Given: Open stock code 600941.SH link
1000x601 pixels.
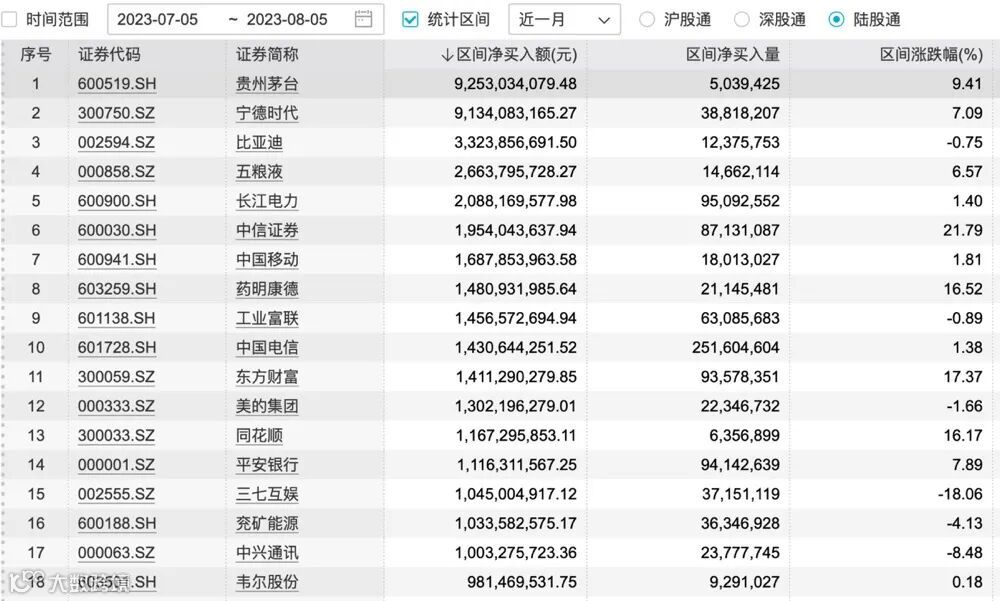Looking at the screenshot, I should coord(117,260).
